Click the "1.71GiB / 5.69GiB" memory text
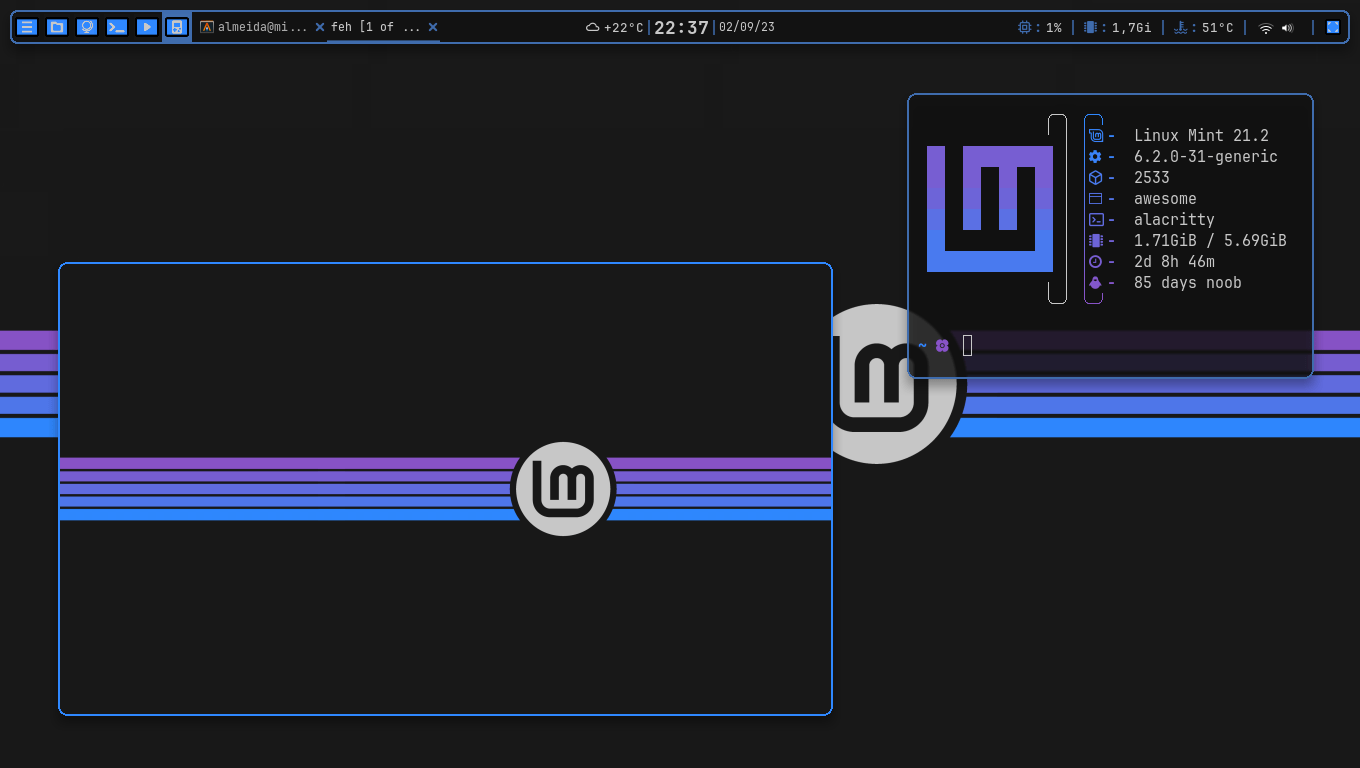 [1210, 241]
